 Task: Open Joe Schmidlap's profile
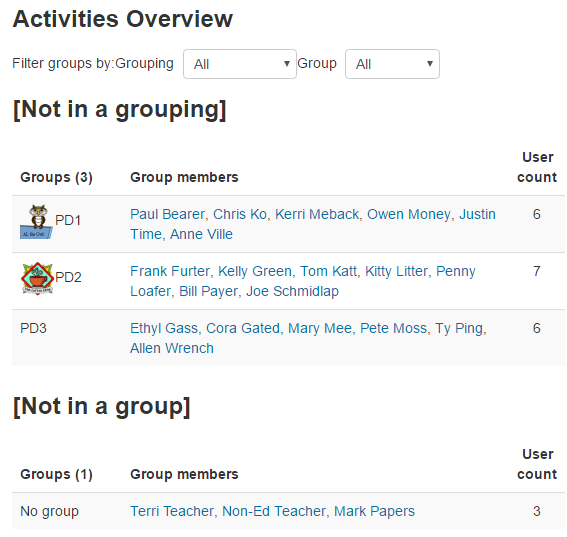click(293, 291)
